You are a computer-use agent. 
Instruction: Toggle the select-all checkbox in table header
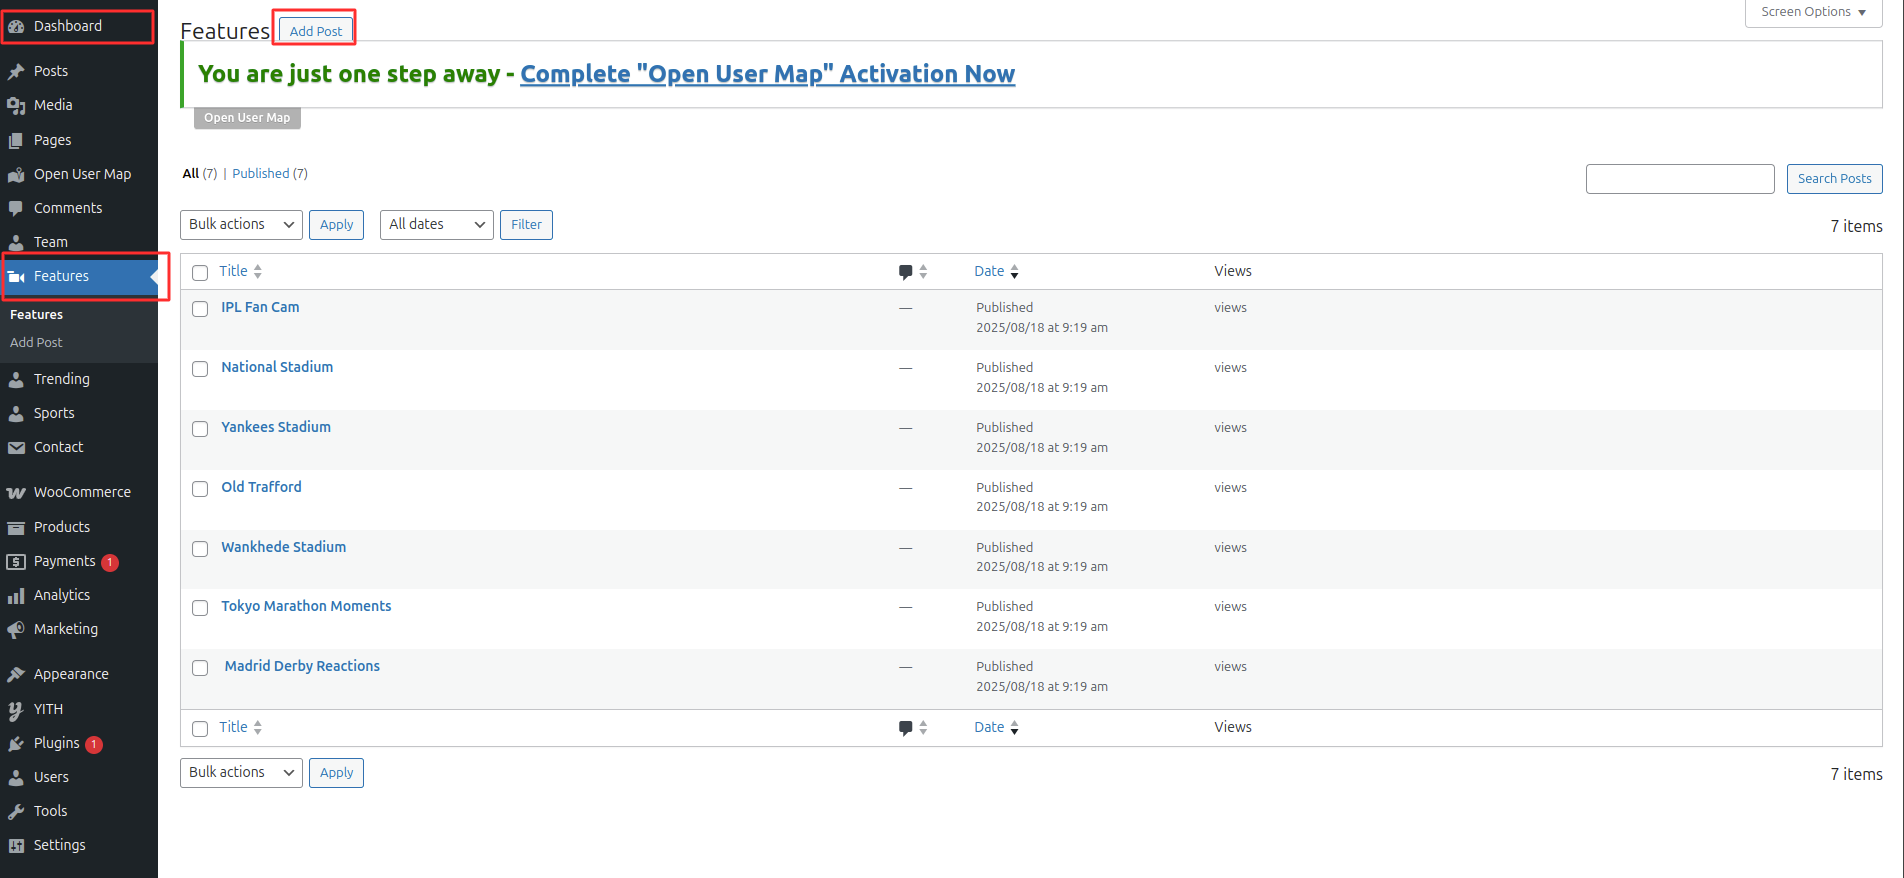200,273
